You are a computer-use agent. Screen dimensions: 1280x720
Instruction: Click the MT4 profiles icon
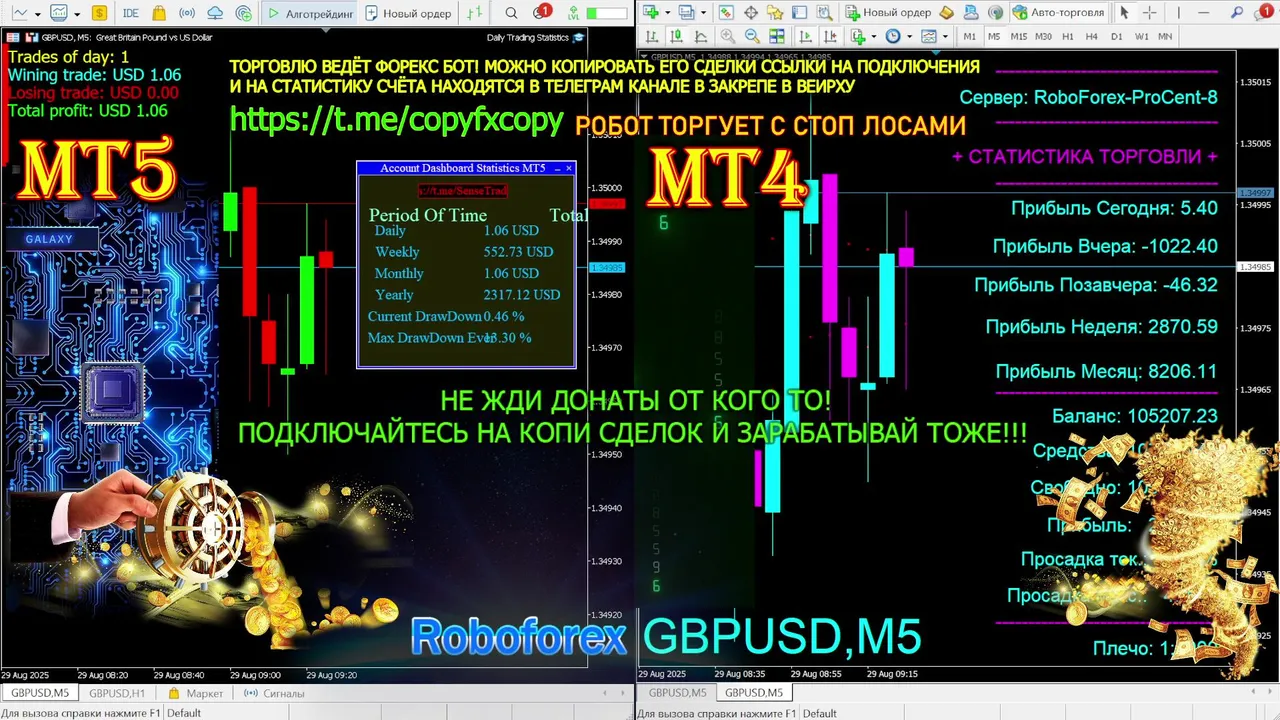click(686, 12)
